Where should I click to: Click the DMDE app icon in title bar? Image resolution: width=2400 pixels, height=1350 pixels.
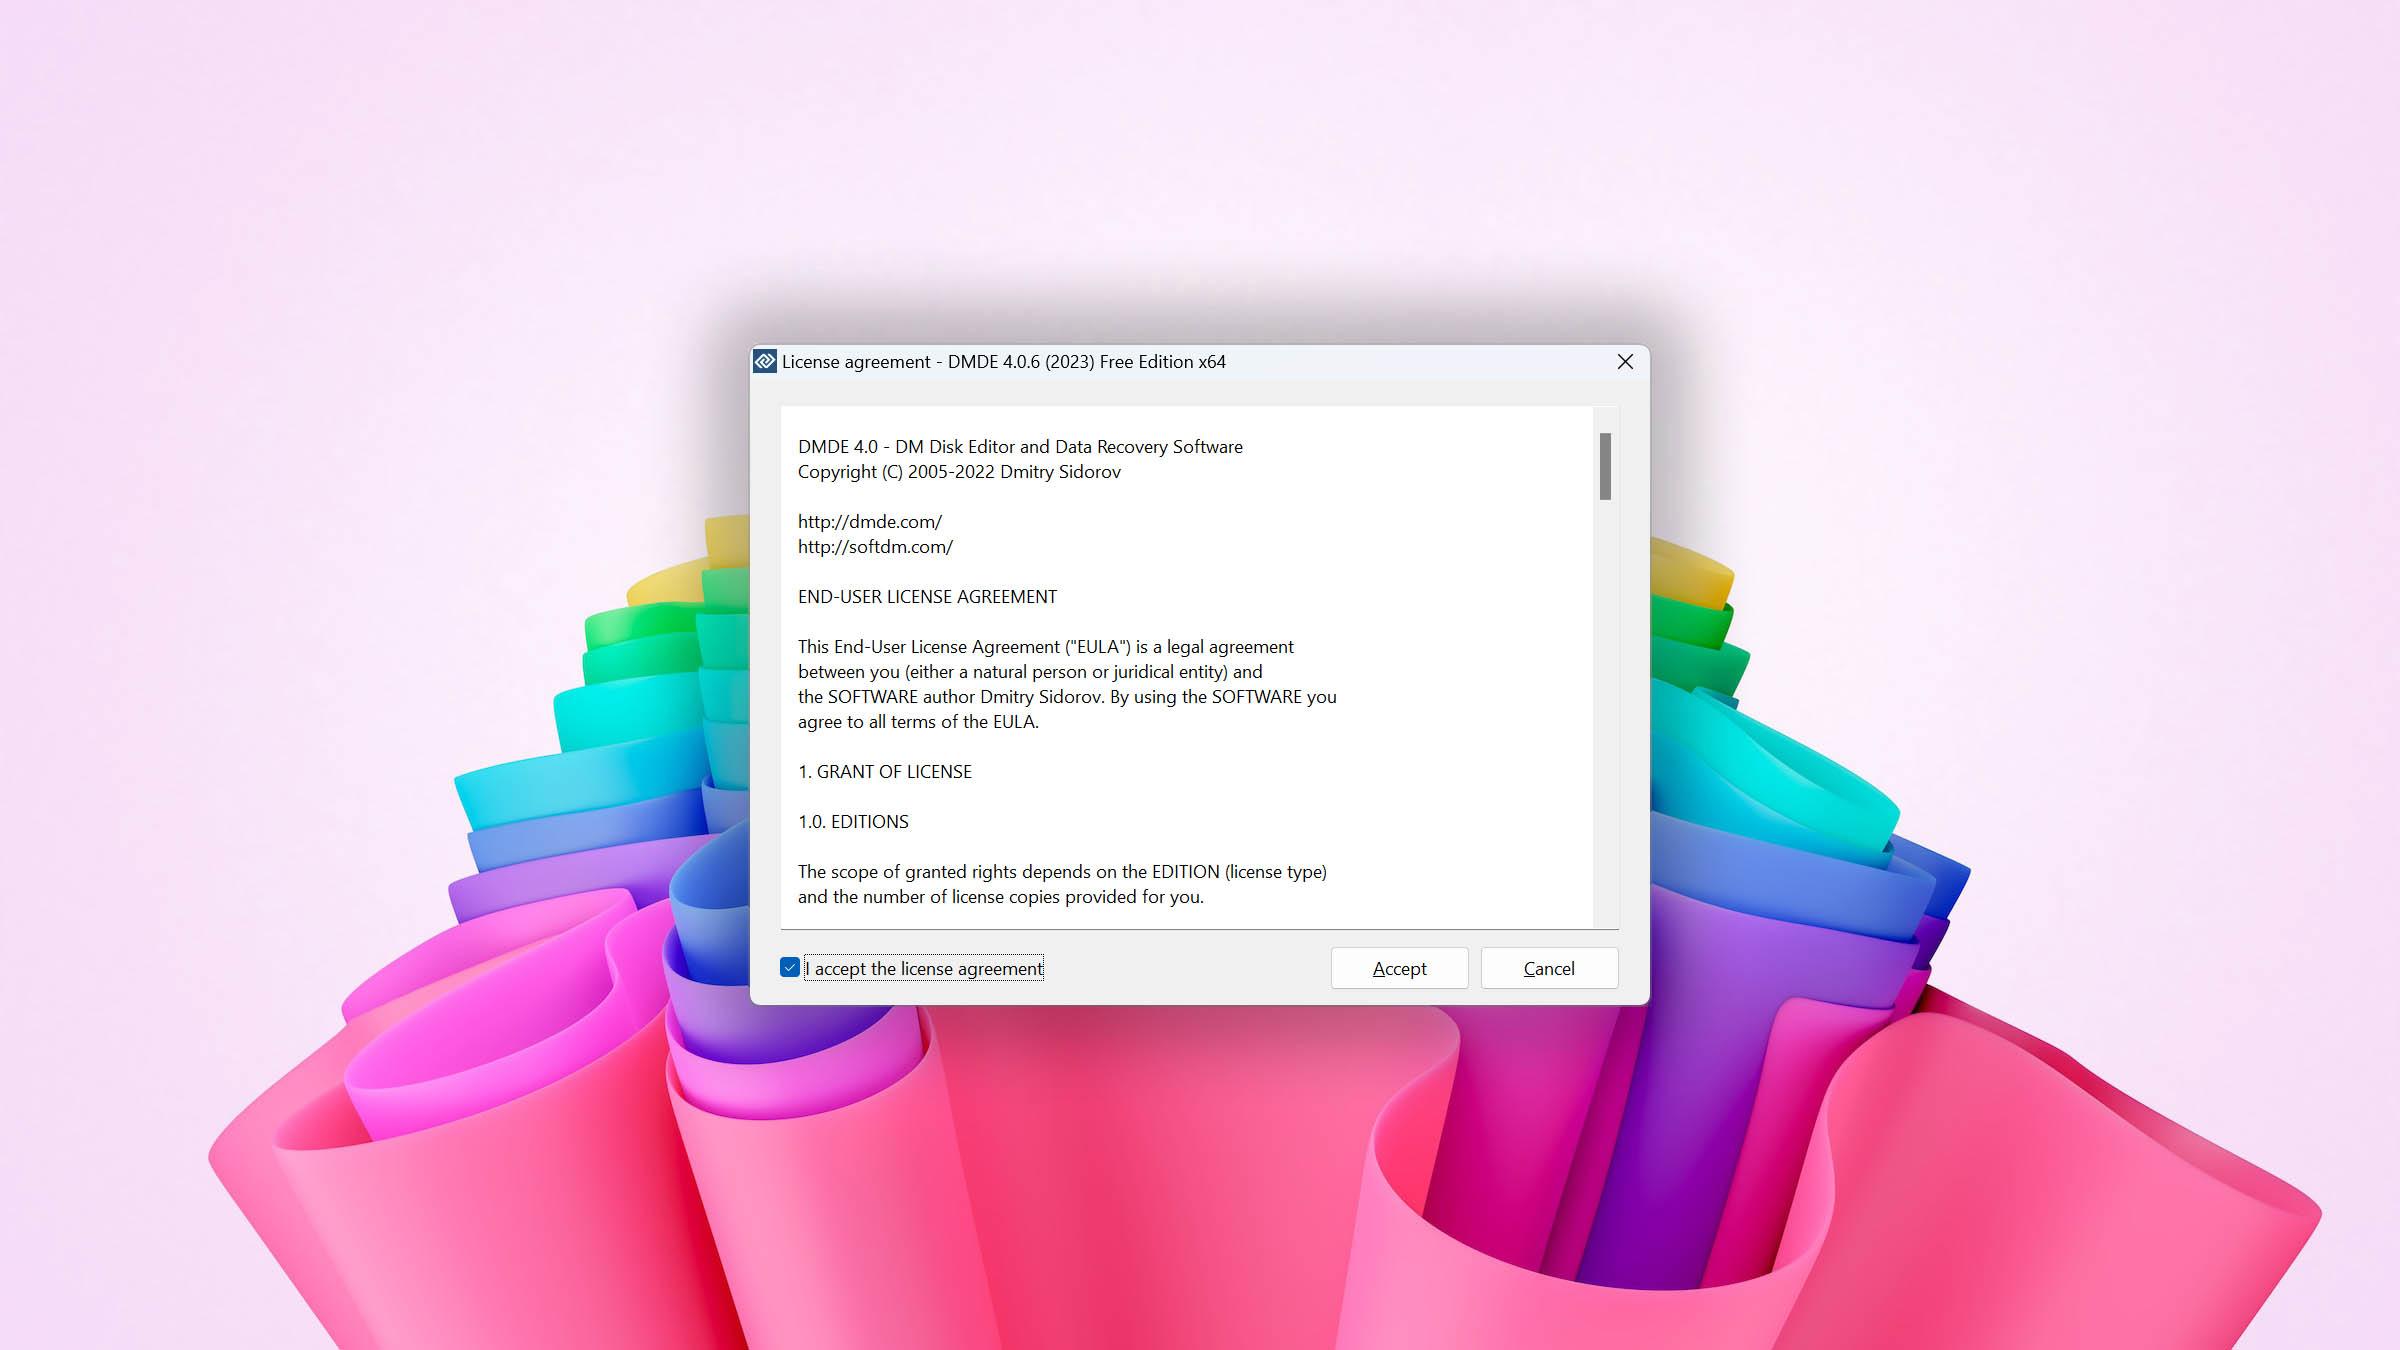click(765, 362)
